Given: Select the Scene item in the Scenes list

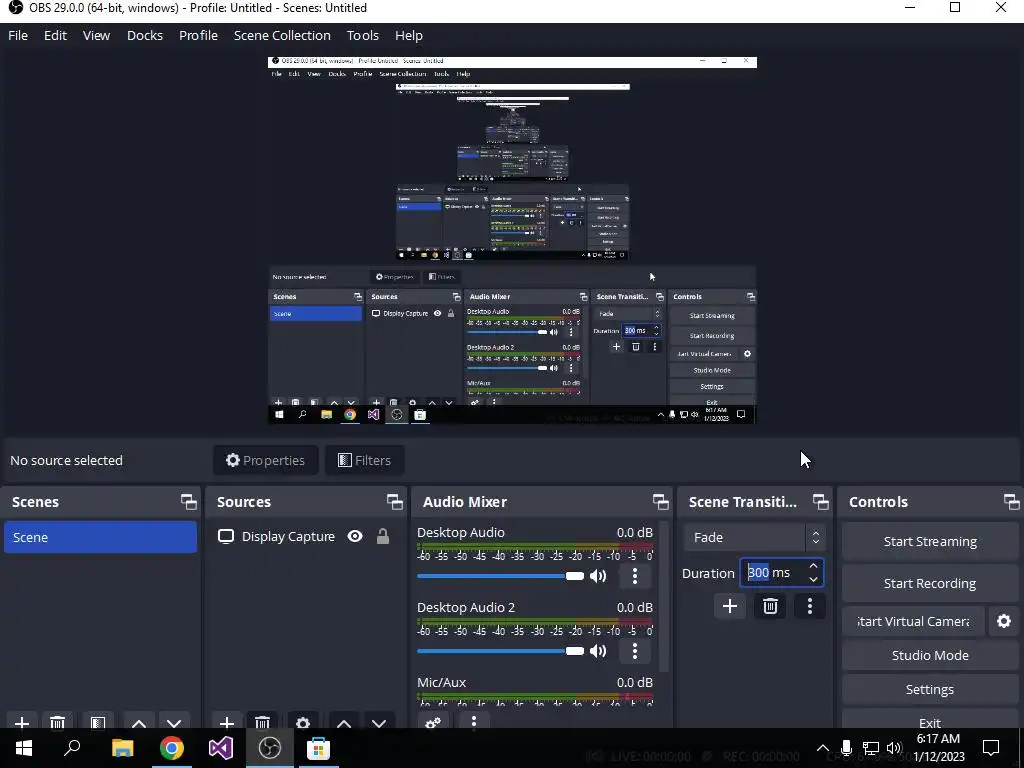Looking at the screenshot, I should (101, 537).
